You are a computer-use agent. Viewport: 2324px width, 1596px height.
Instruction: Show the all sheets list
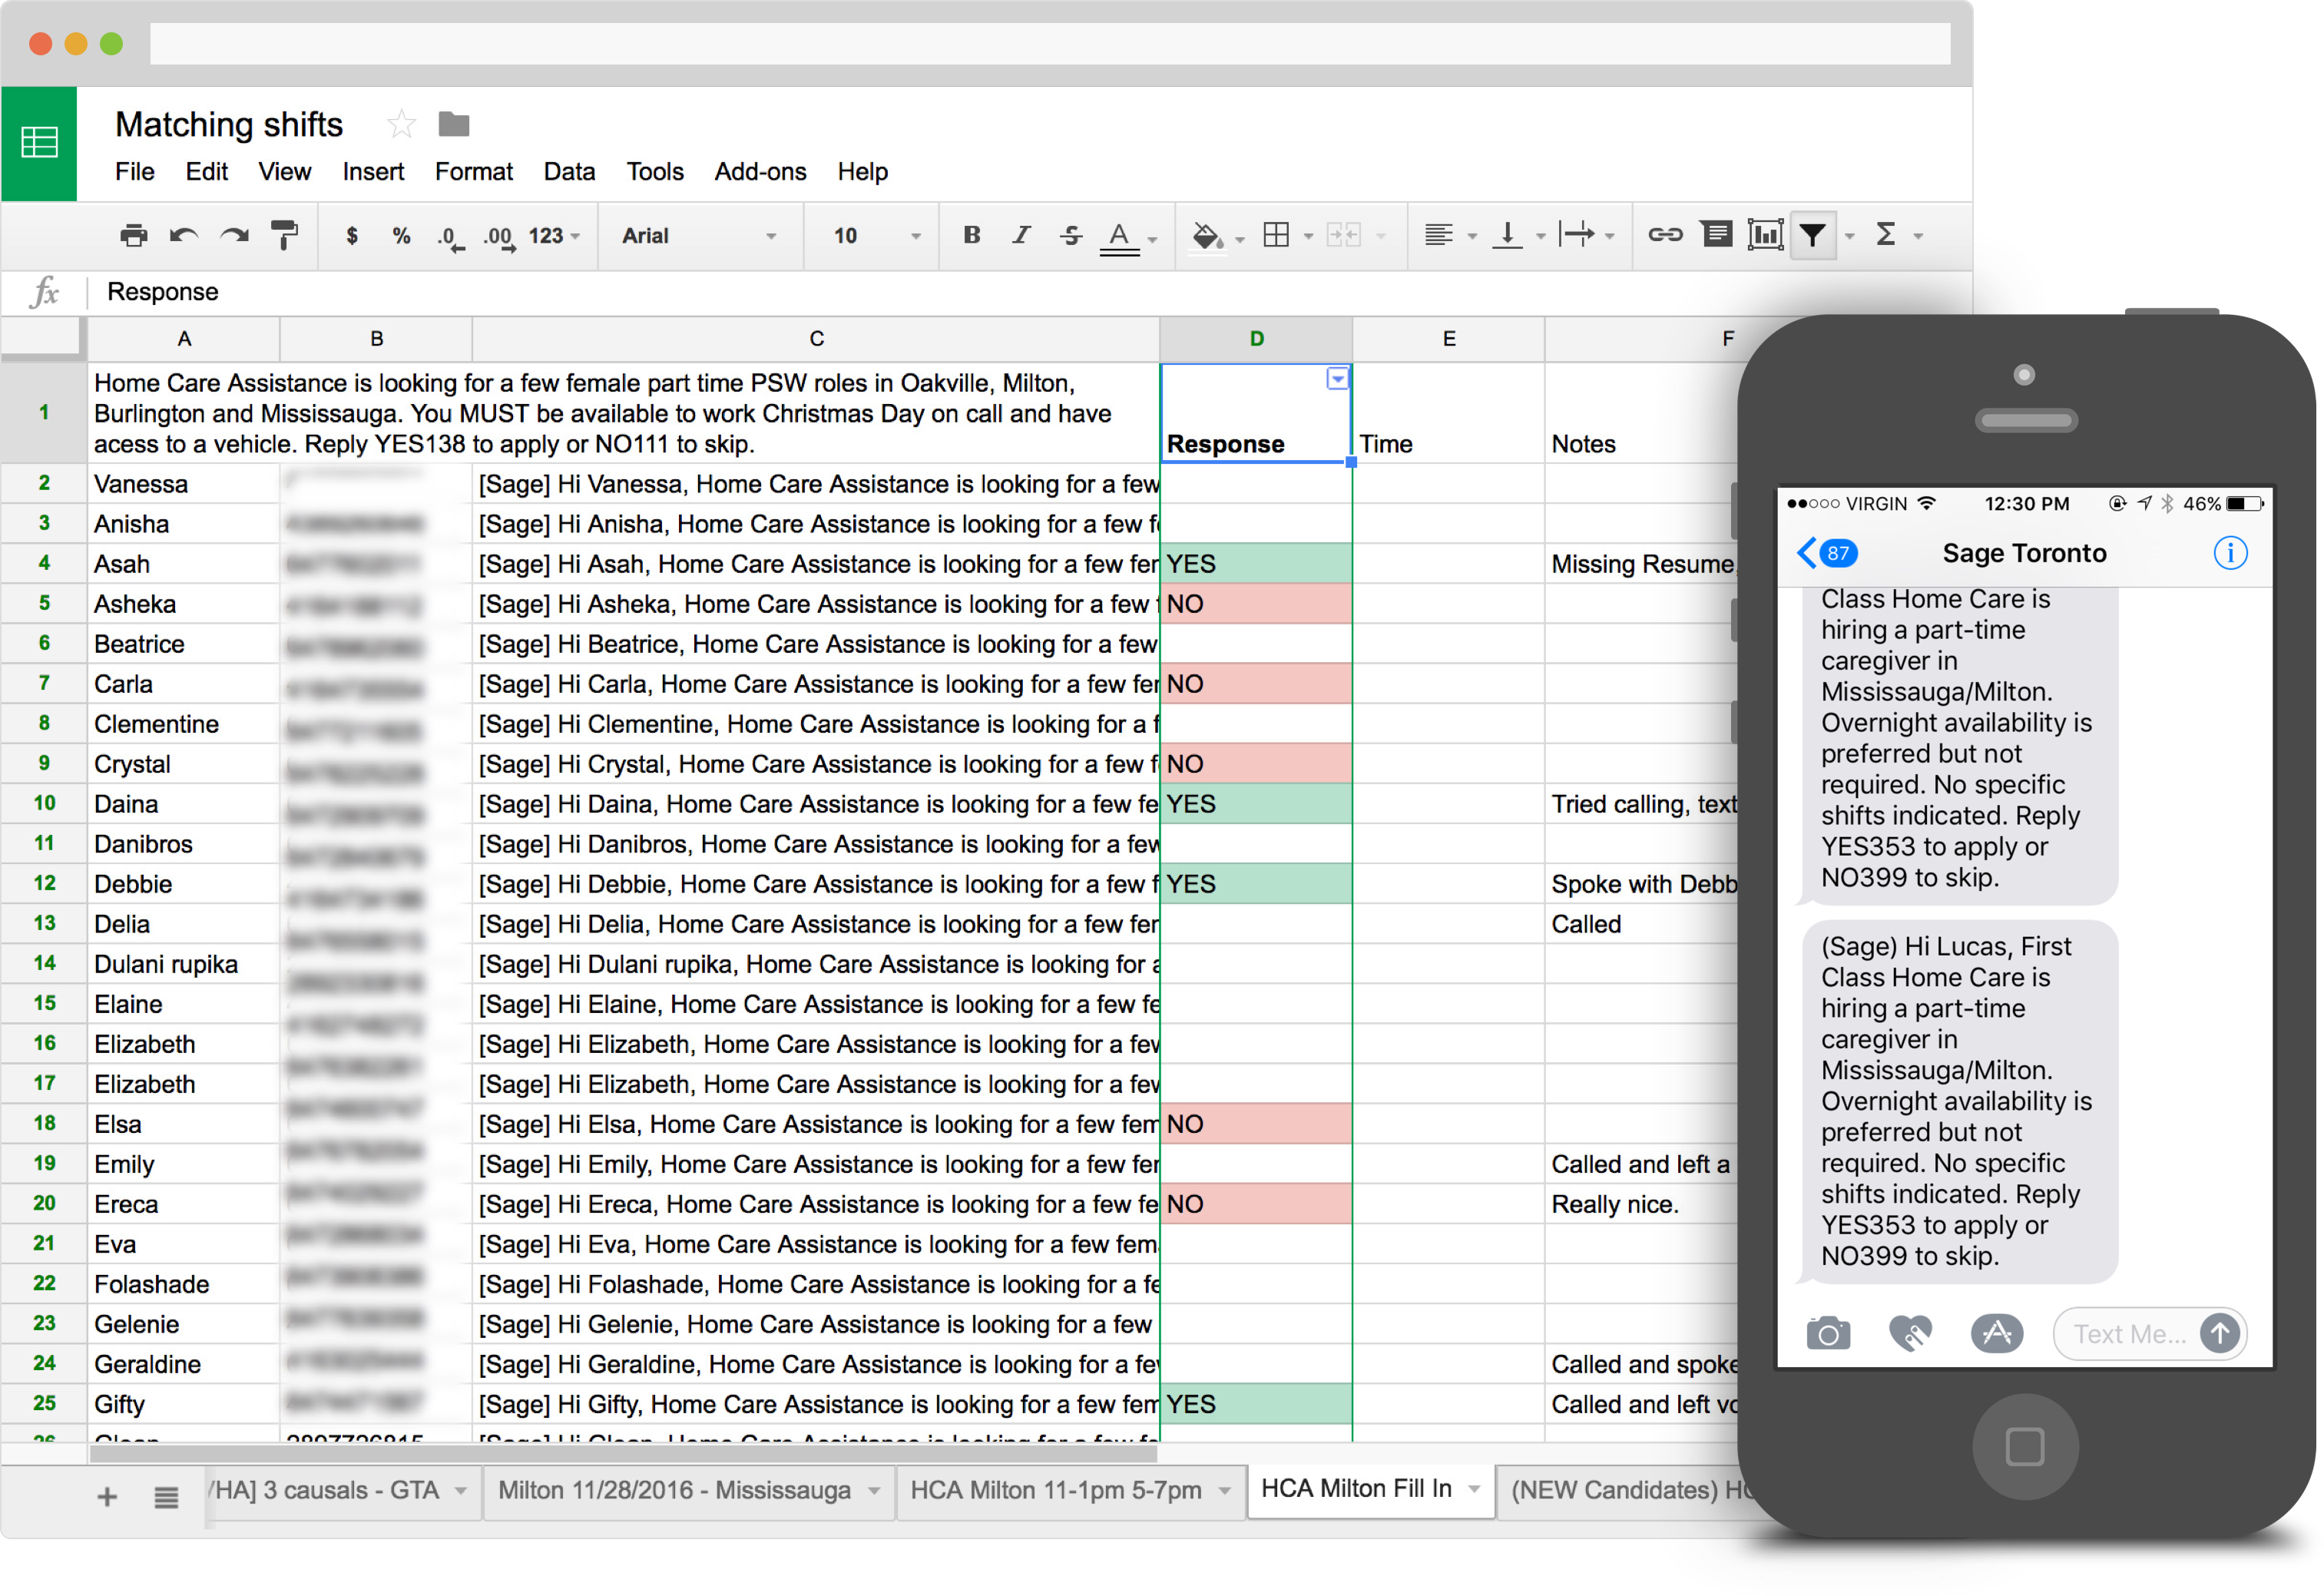tap(166, 1497)
